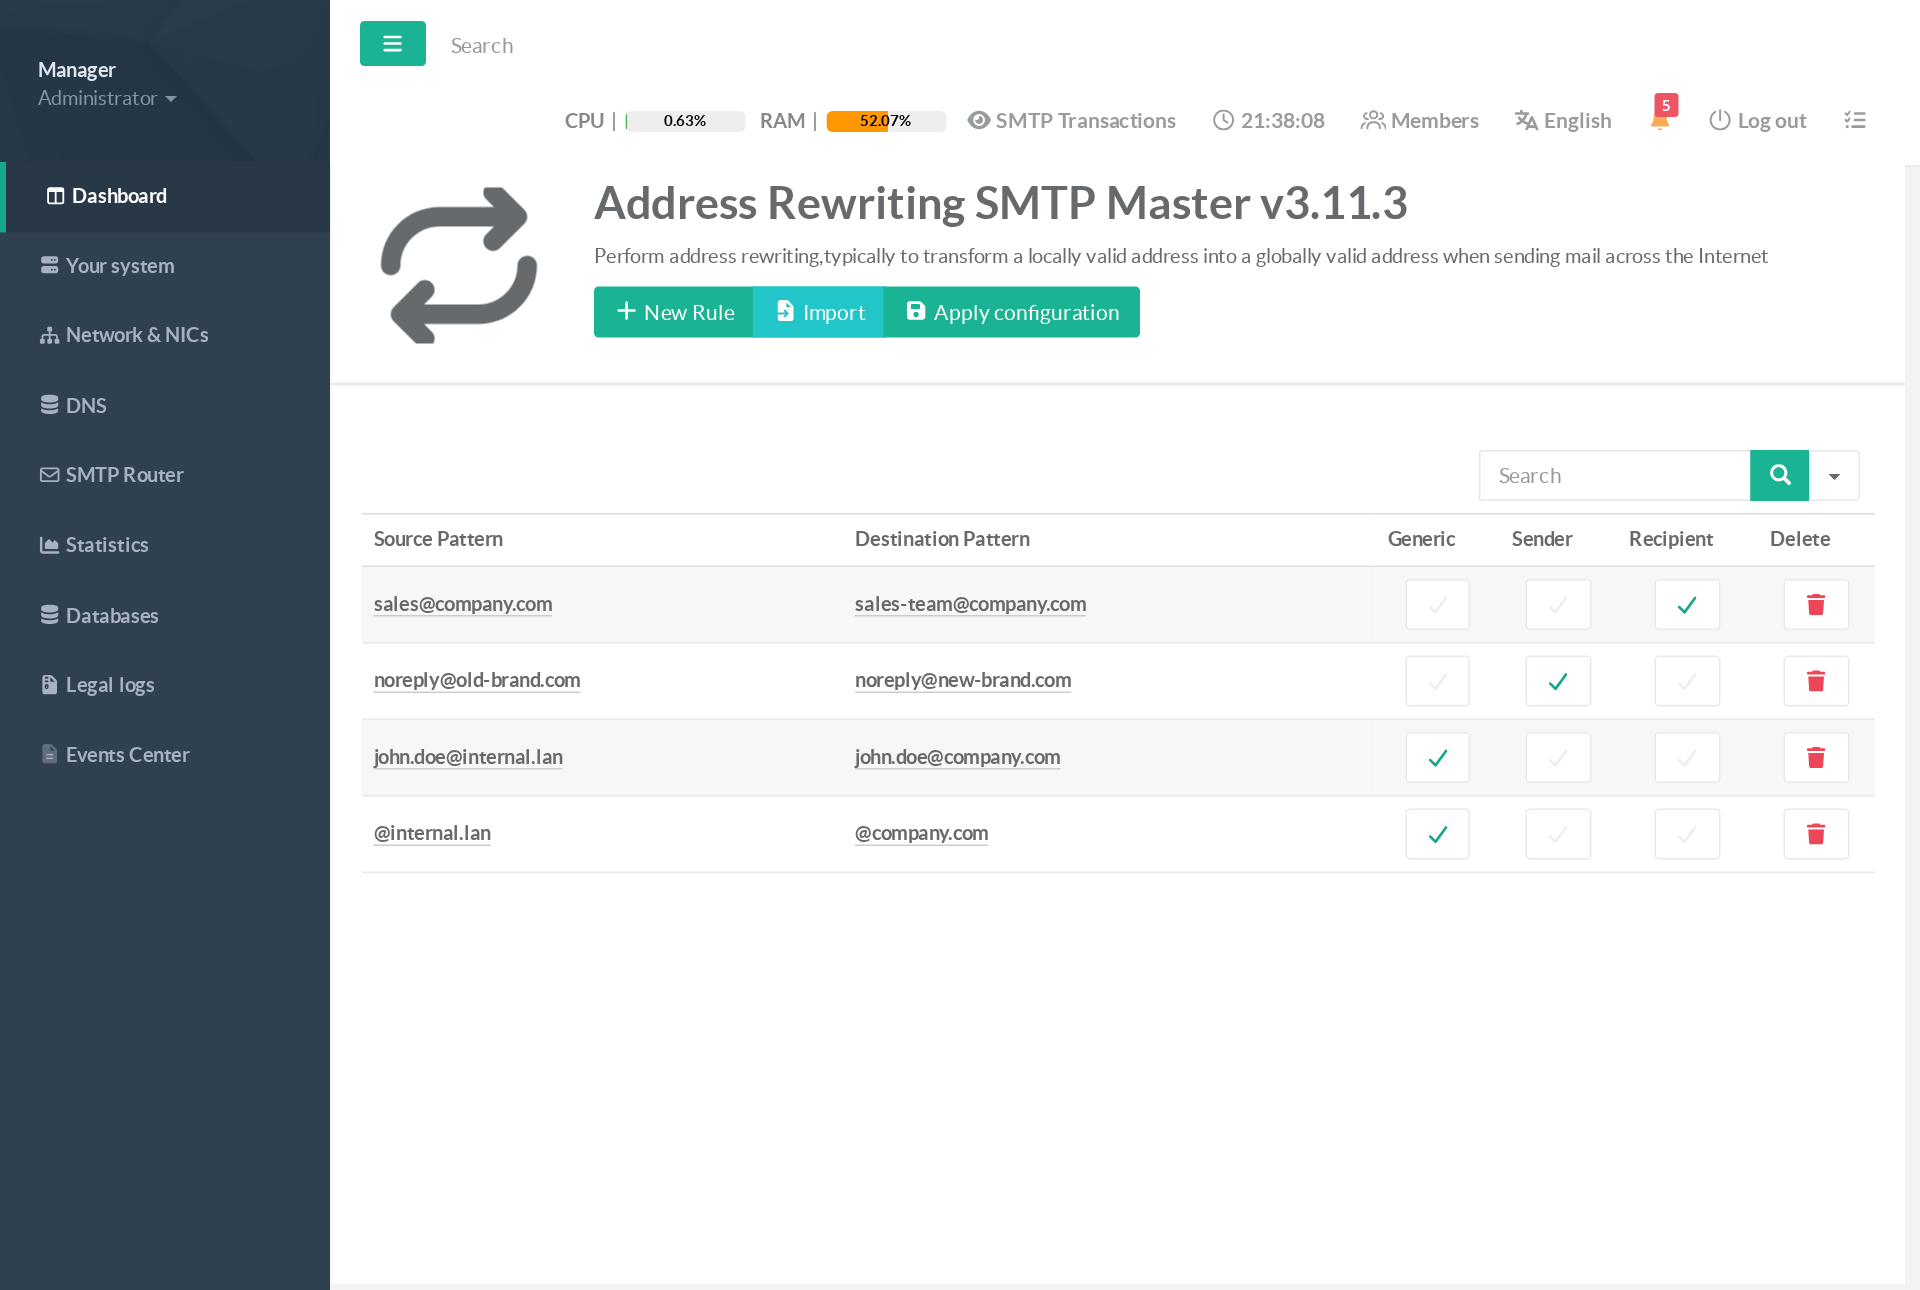
Task: Open Dashboard in the sidebar
Action: click(165, 196)
